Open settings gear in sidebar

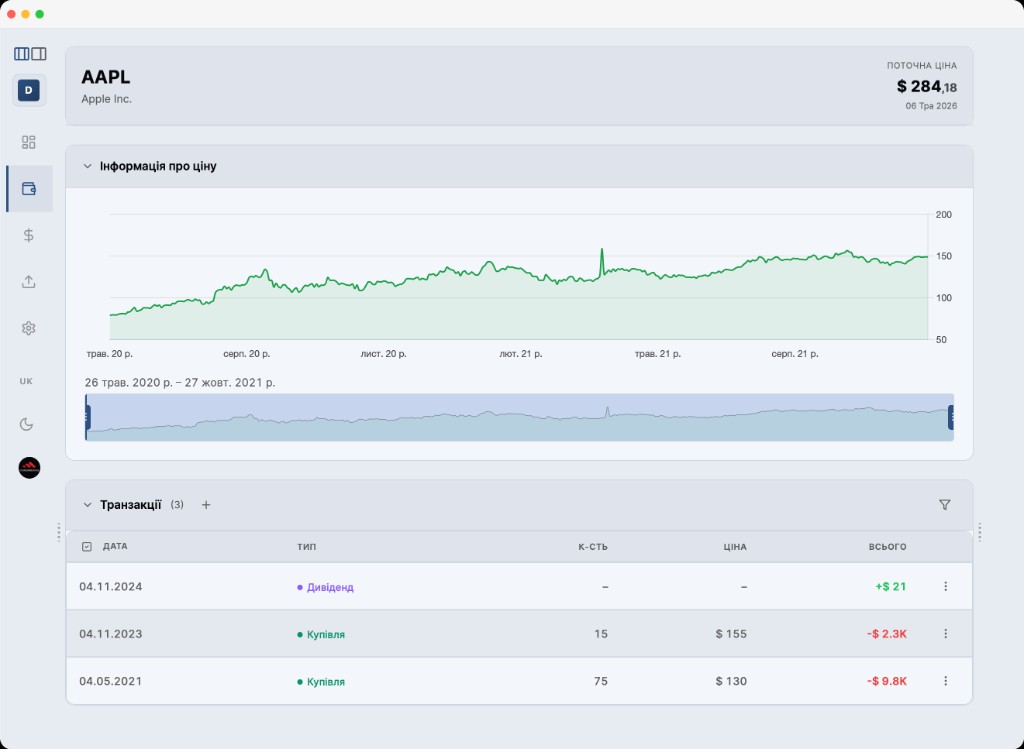pyautogui.click(x=29, y=328)
